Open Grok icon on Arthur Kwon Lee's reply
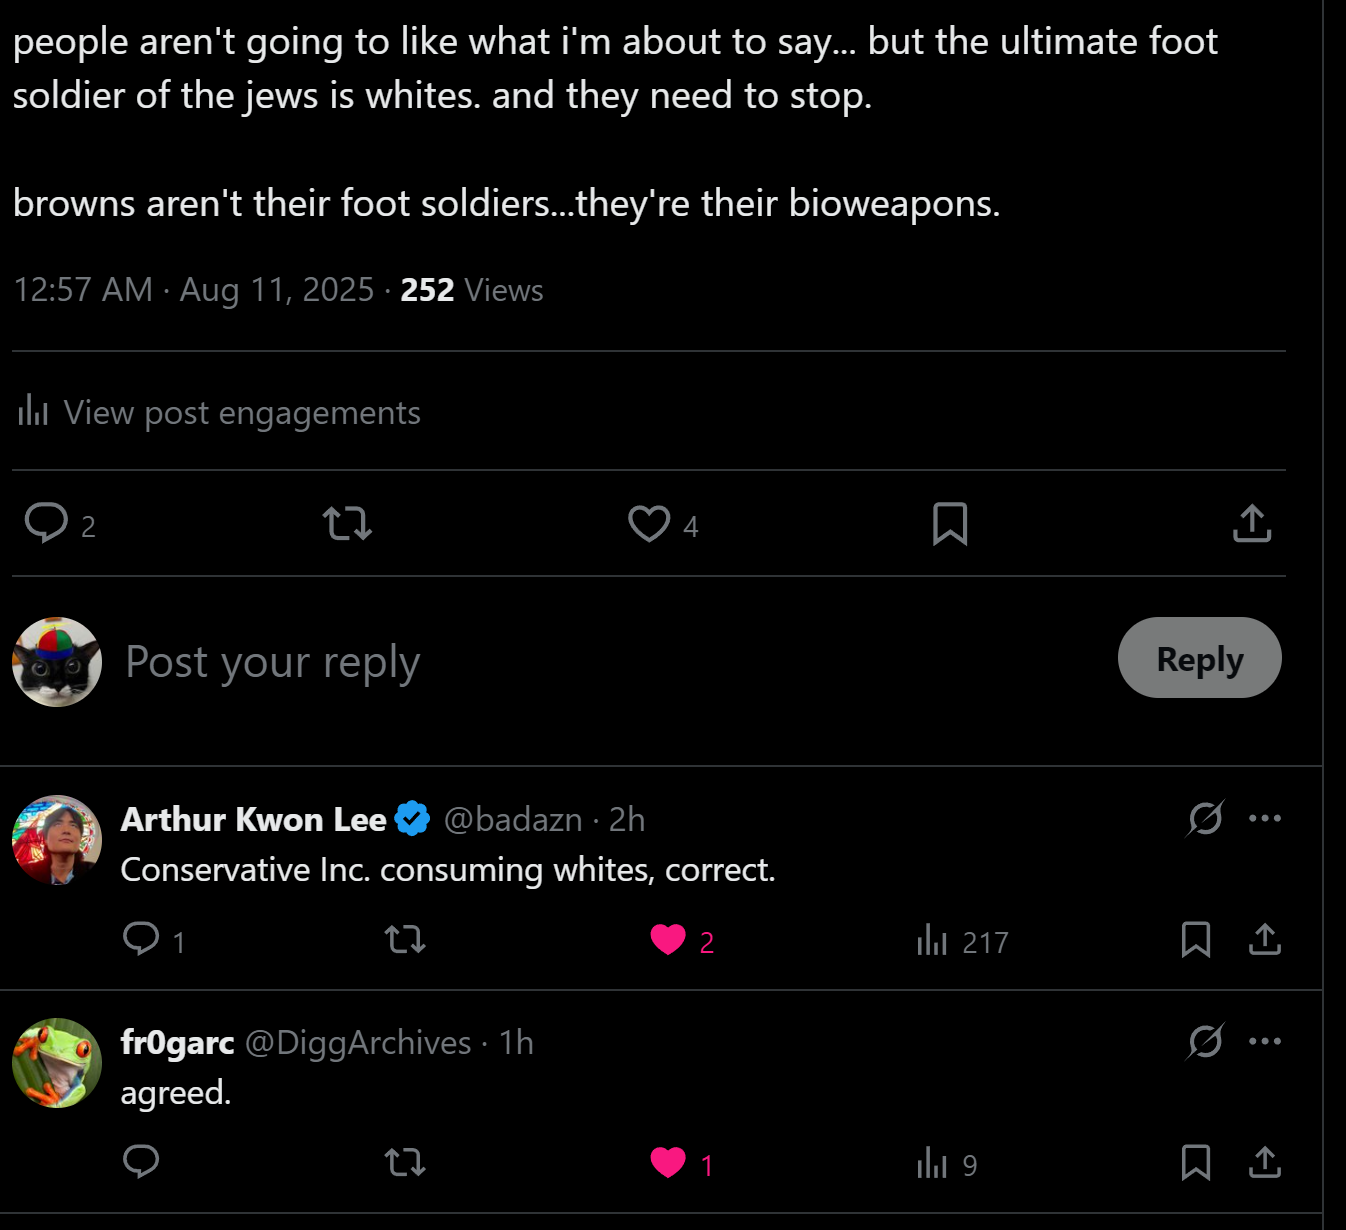Image resolution: width=1346 pixels, height=1230 pixels. point(1205,818)
